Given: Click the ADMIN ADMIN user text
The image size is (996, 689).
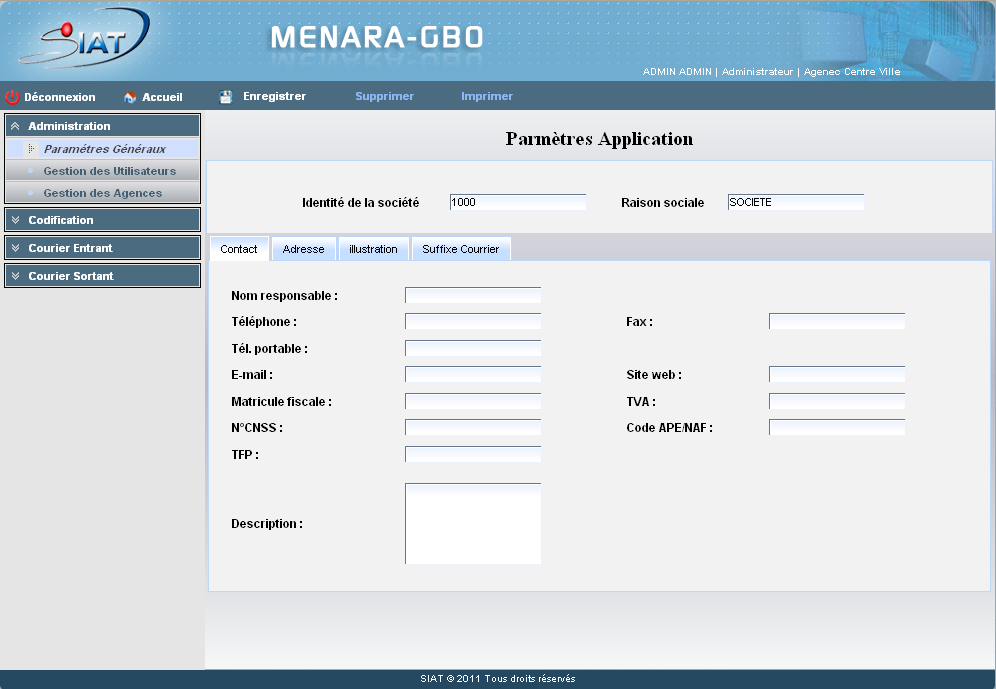Looking at the screenshot, I should [x=677, y=72].
